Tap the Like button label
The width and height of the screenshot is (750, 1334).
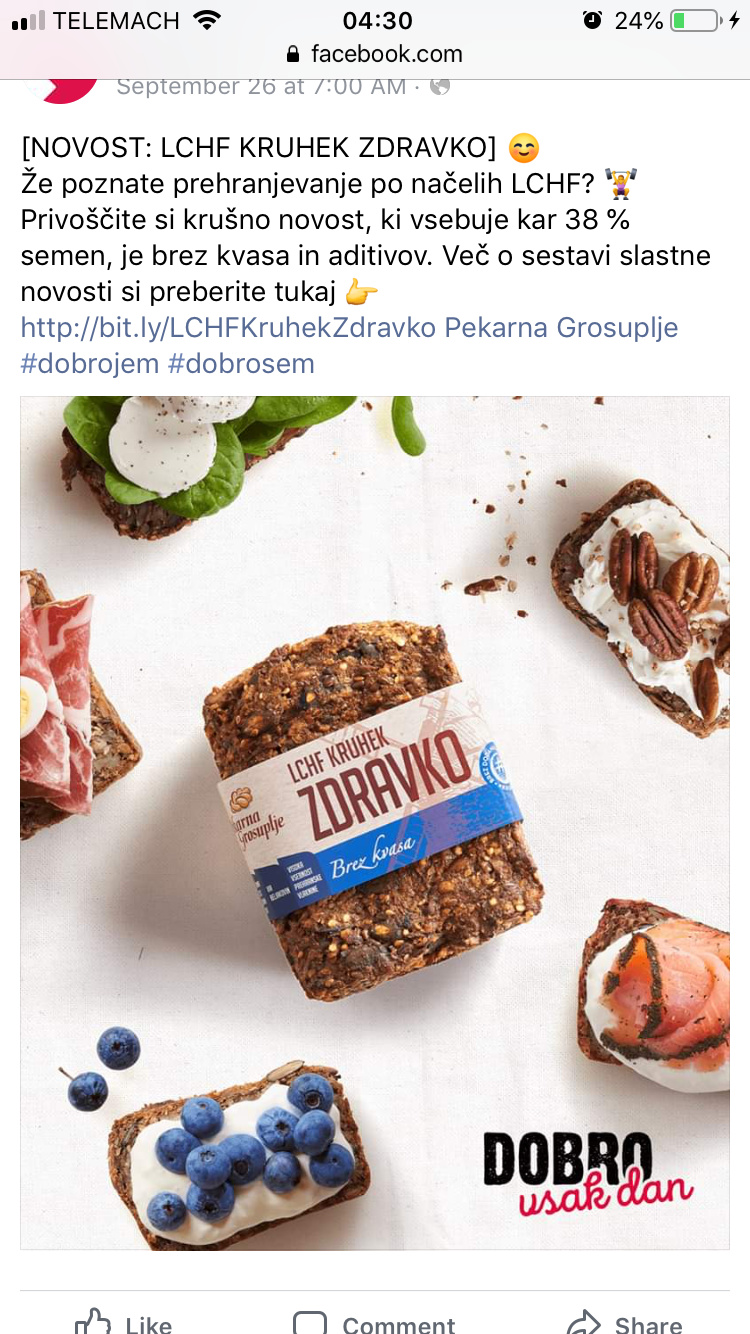point(149,1324)
